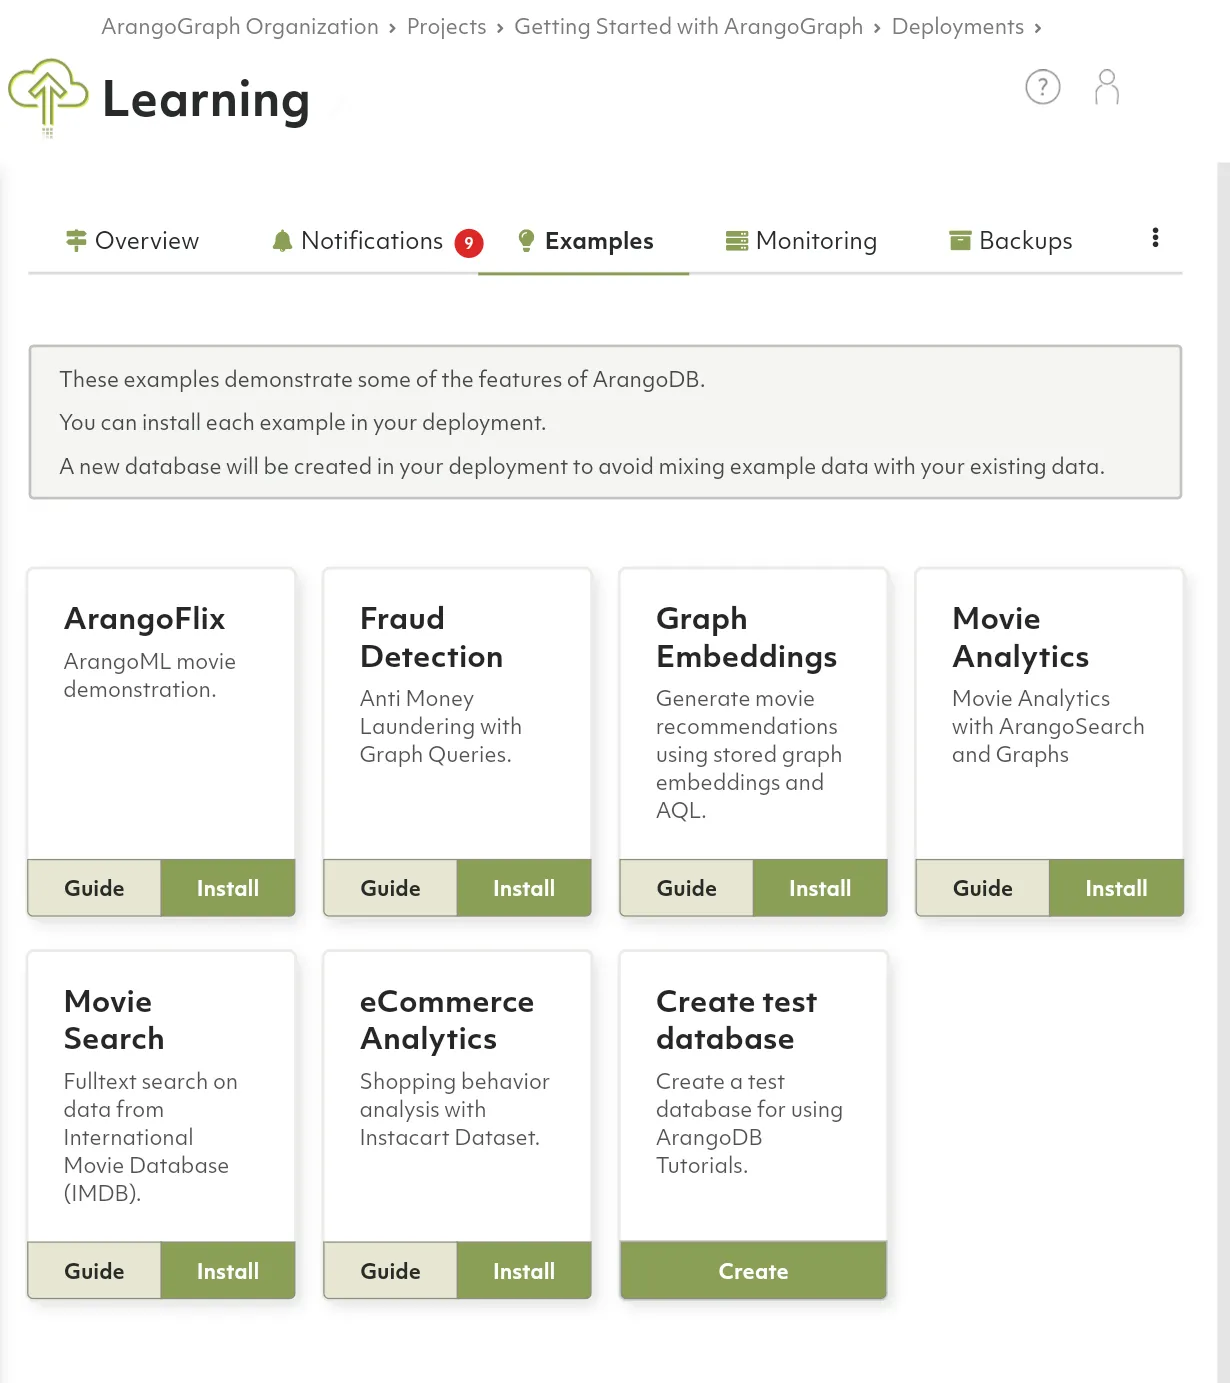Open the user account profile icon
This screenshot has width=1230, height=1383.
(1106, 87)
